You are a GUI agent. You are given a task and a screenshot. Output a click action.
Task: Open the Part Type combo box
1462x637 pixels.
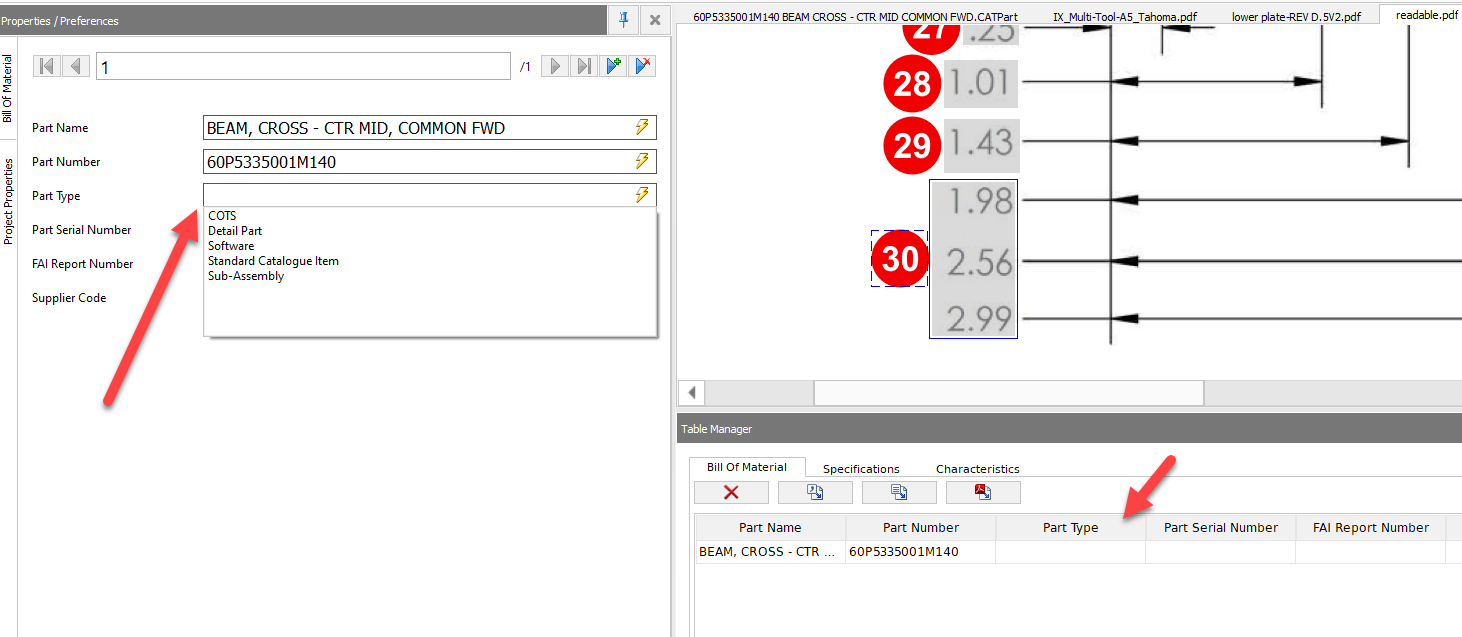430,195
